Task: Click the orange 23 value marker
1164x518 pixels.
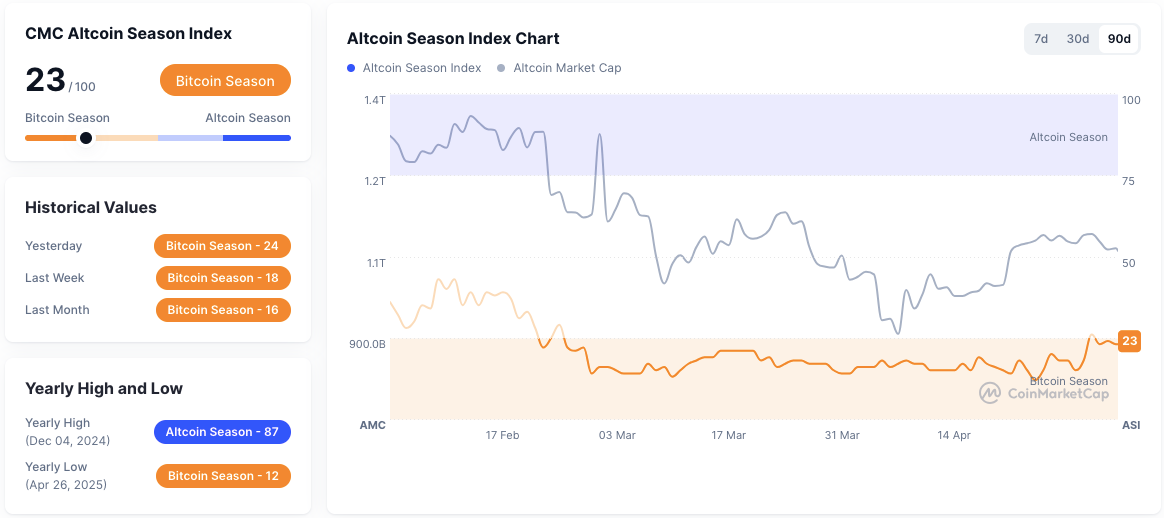Action: pyautogui.click(x=1129, y=341)
